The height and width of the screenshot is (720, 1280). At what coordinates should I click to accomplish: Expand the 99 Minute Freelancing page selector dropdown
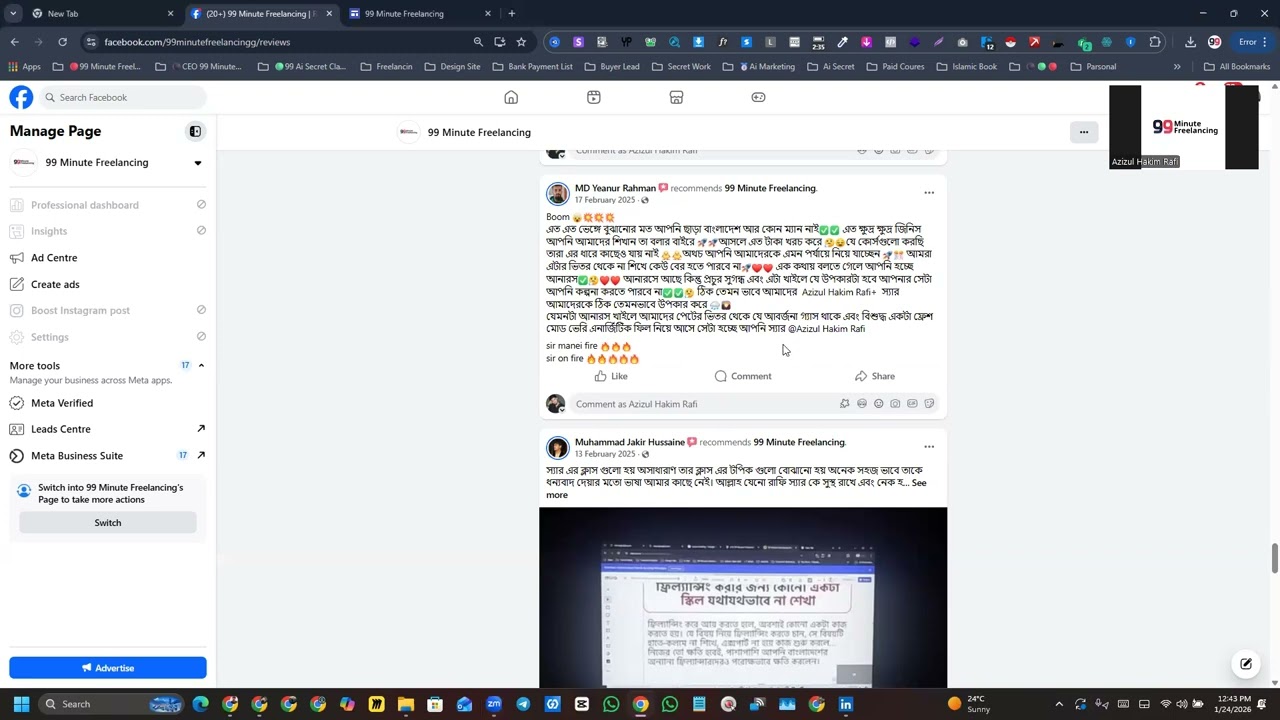(197, 162)
